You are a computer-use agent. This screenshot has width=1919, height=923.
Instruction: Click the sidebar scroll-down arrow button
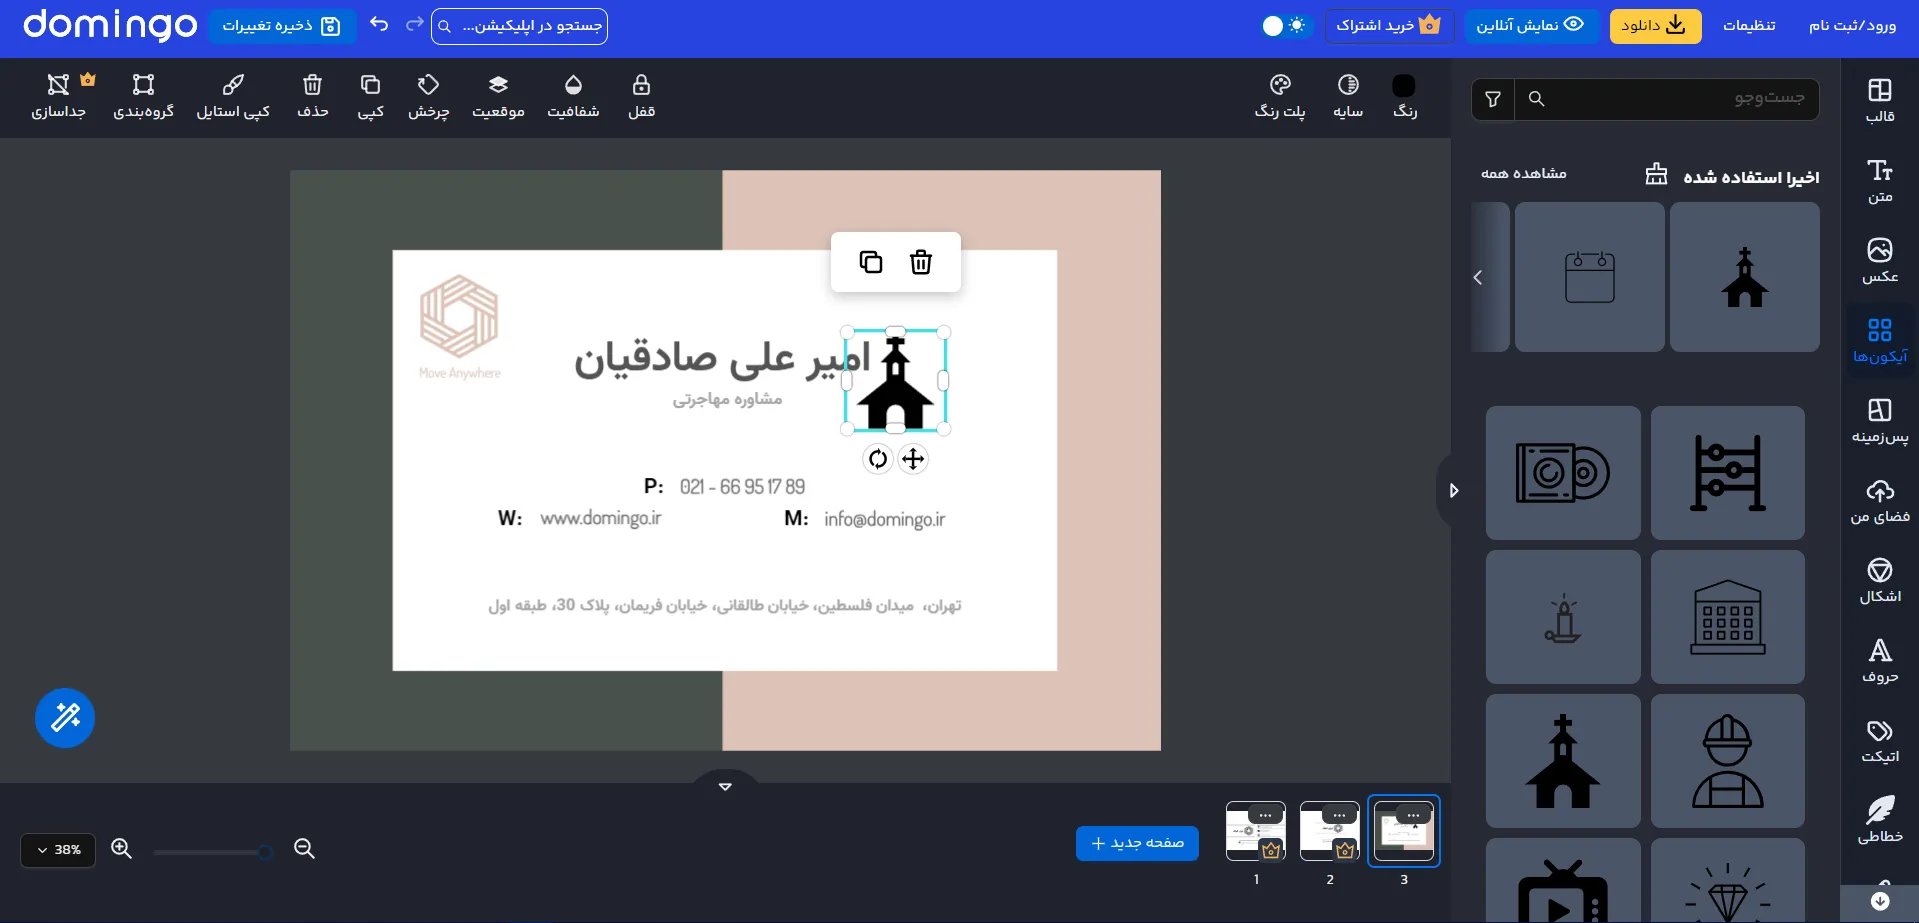[x=1880, y=901]
